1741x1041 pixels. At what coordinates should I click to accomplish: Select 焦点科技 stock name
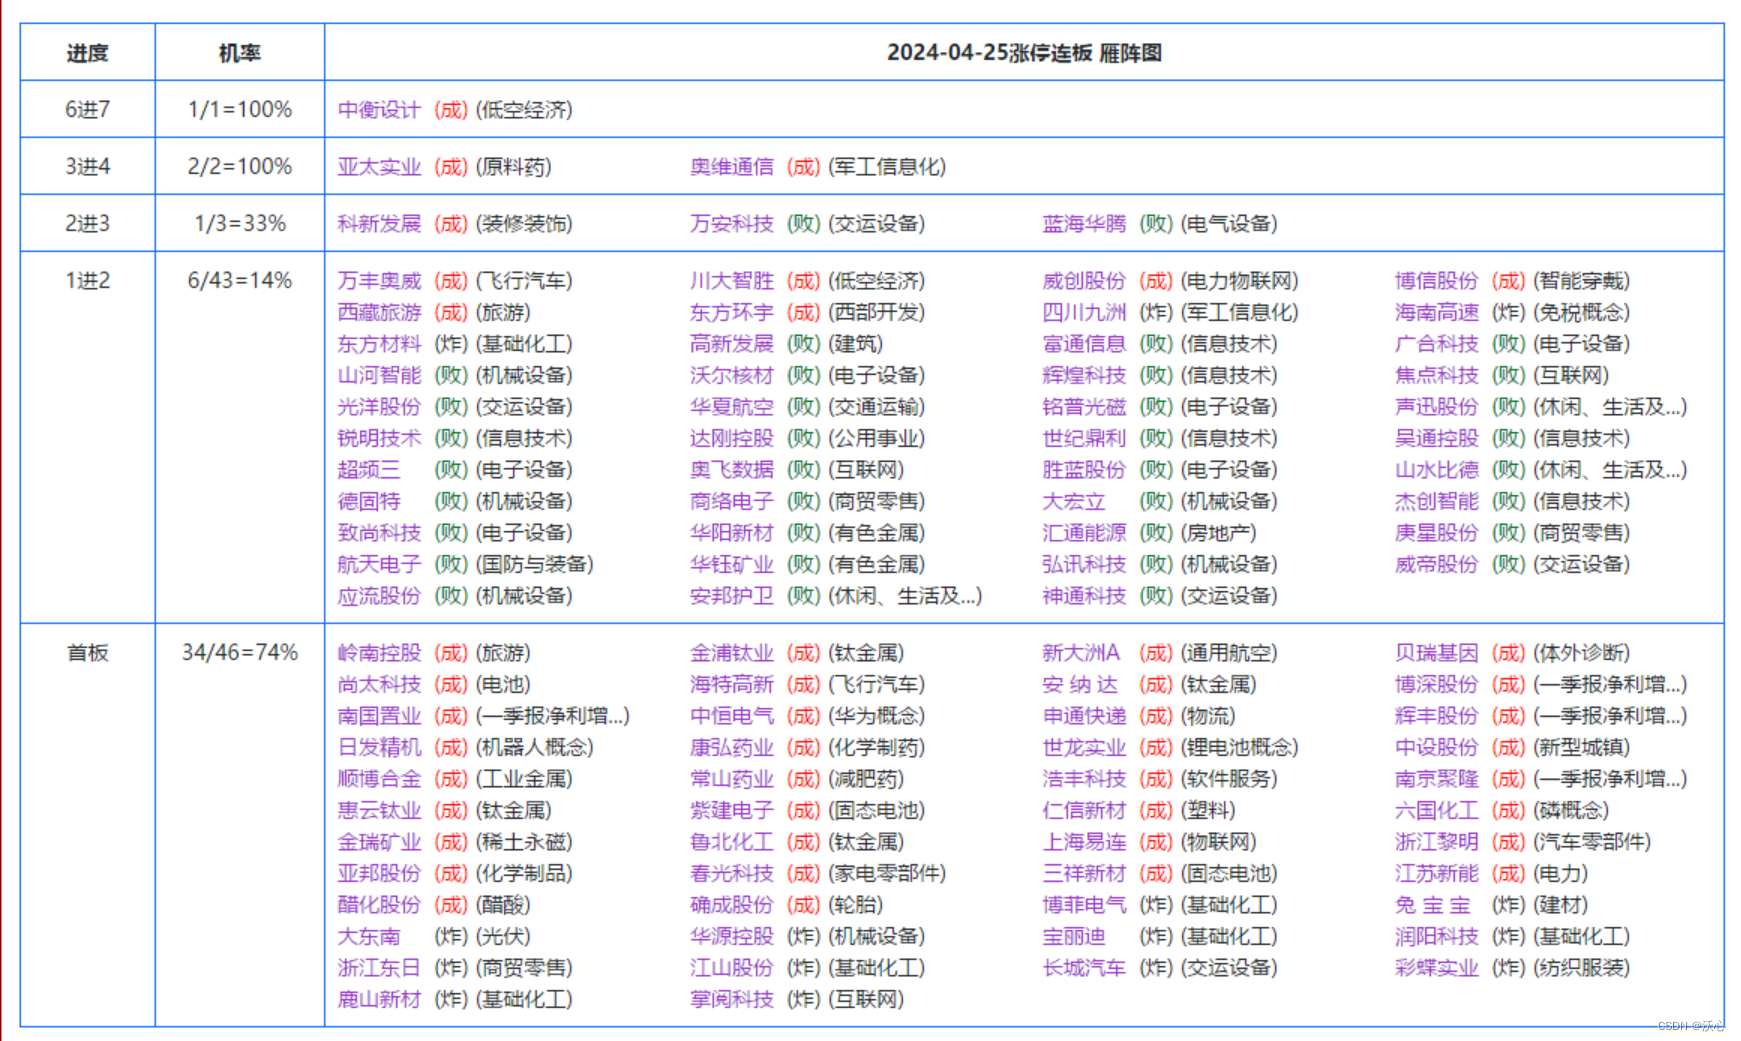click(1437, 375)
